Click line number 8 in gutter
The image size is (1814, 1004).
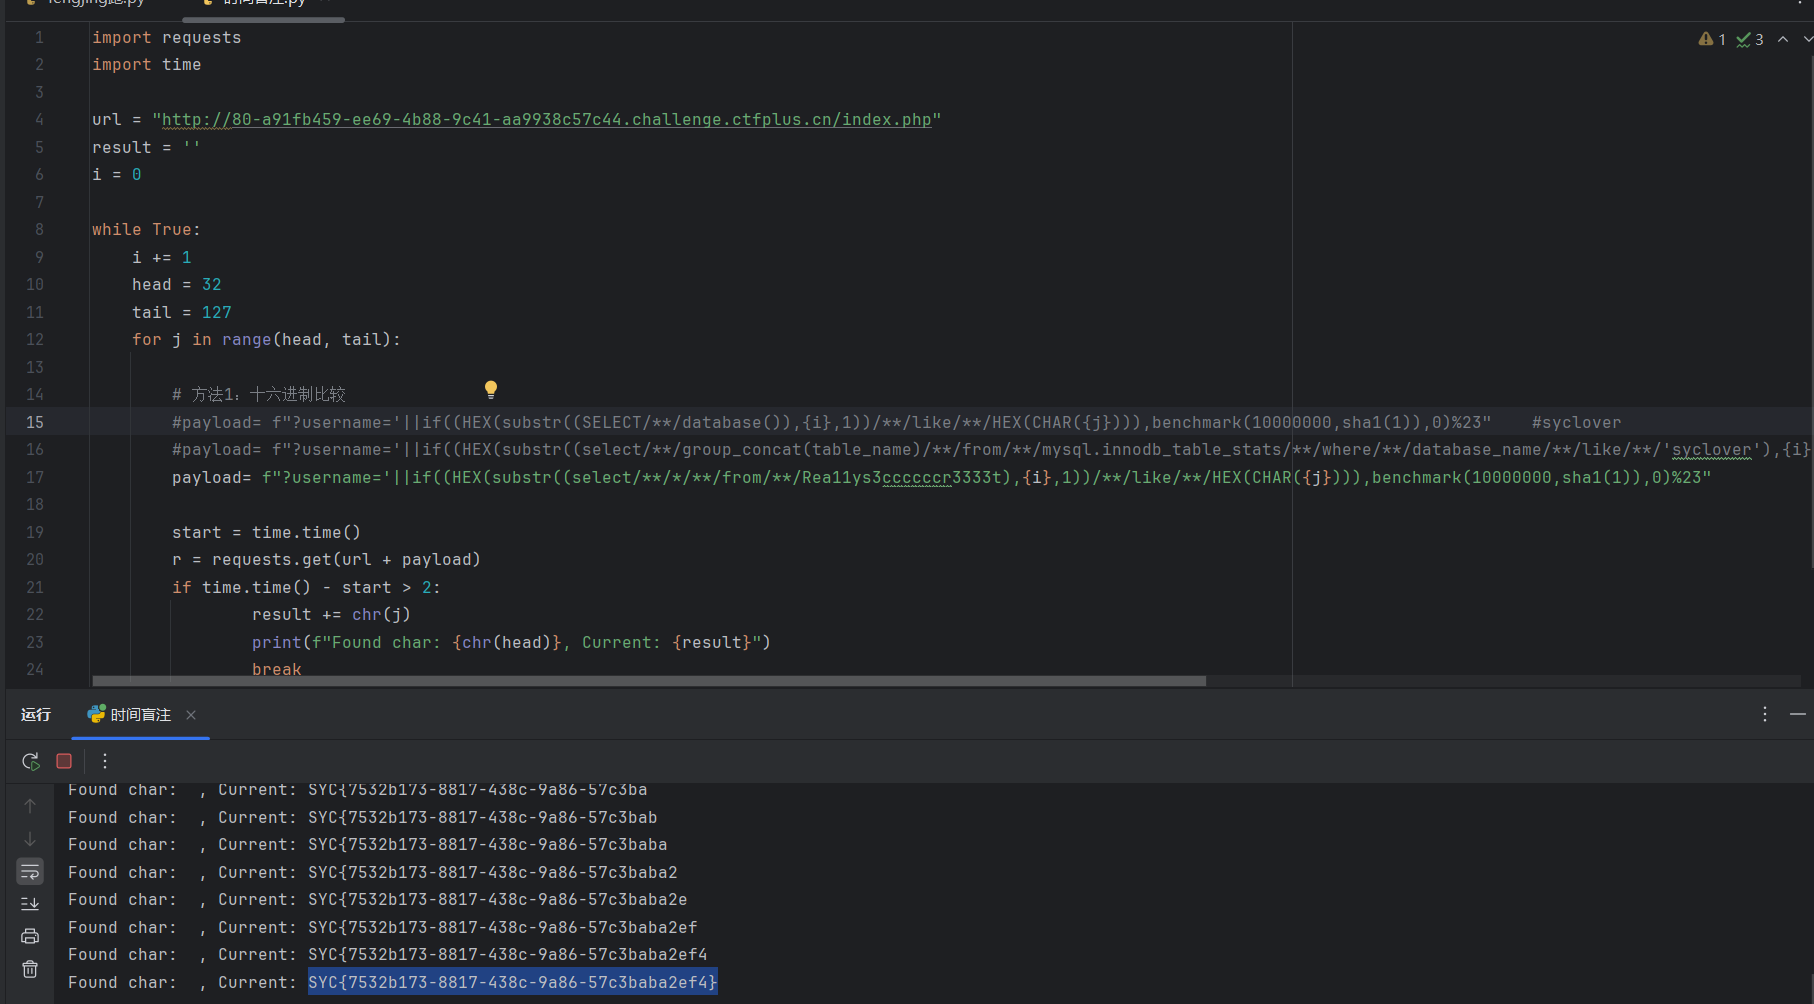(39, 229)
